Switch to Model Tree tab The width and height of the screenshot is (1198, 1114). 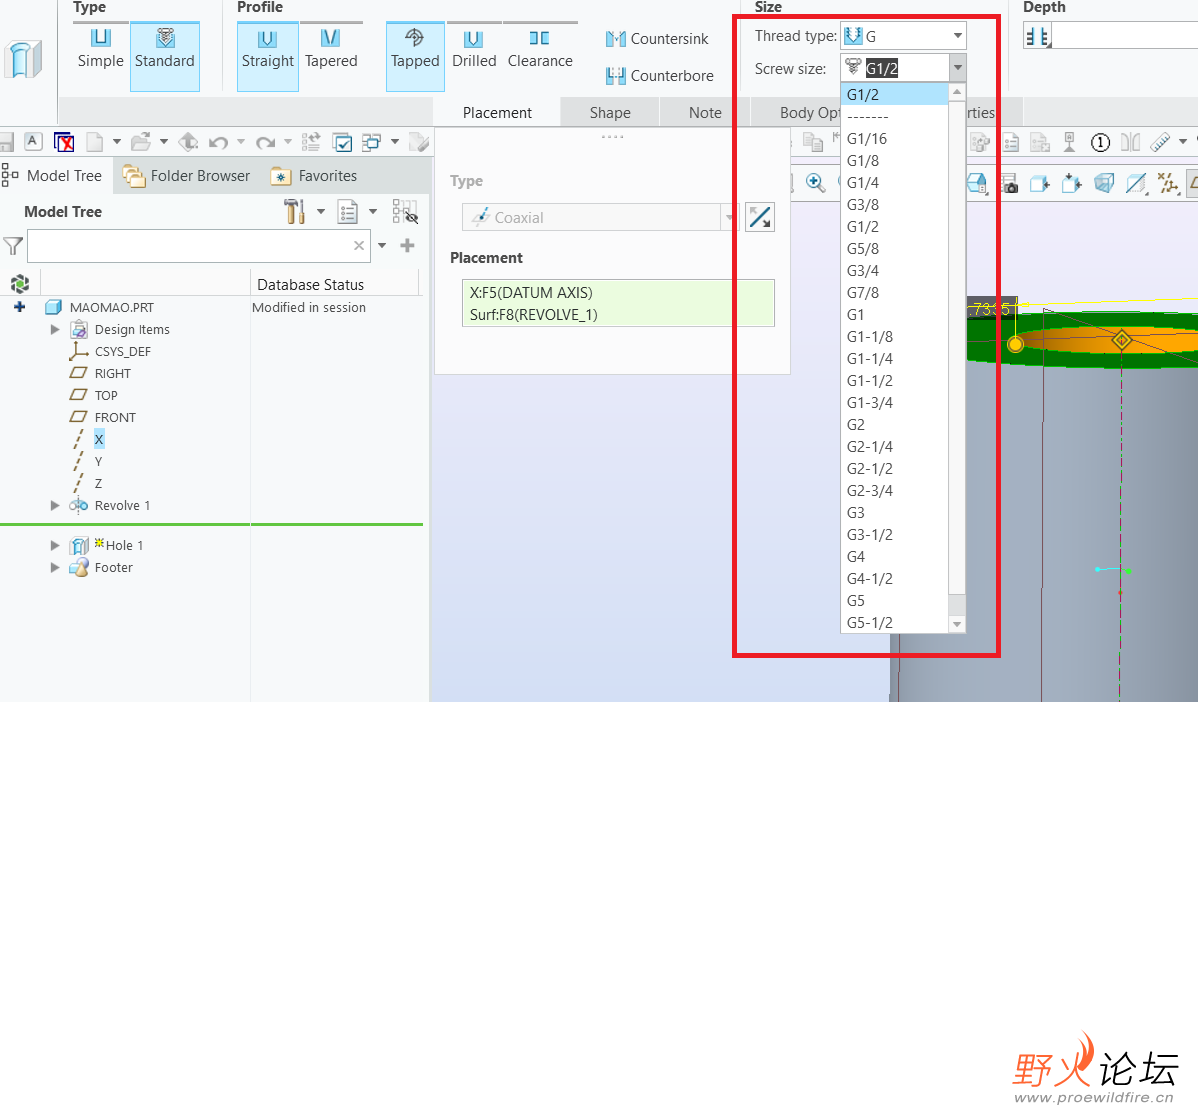[57, 176]
